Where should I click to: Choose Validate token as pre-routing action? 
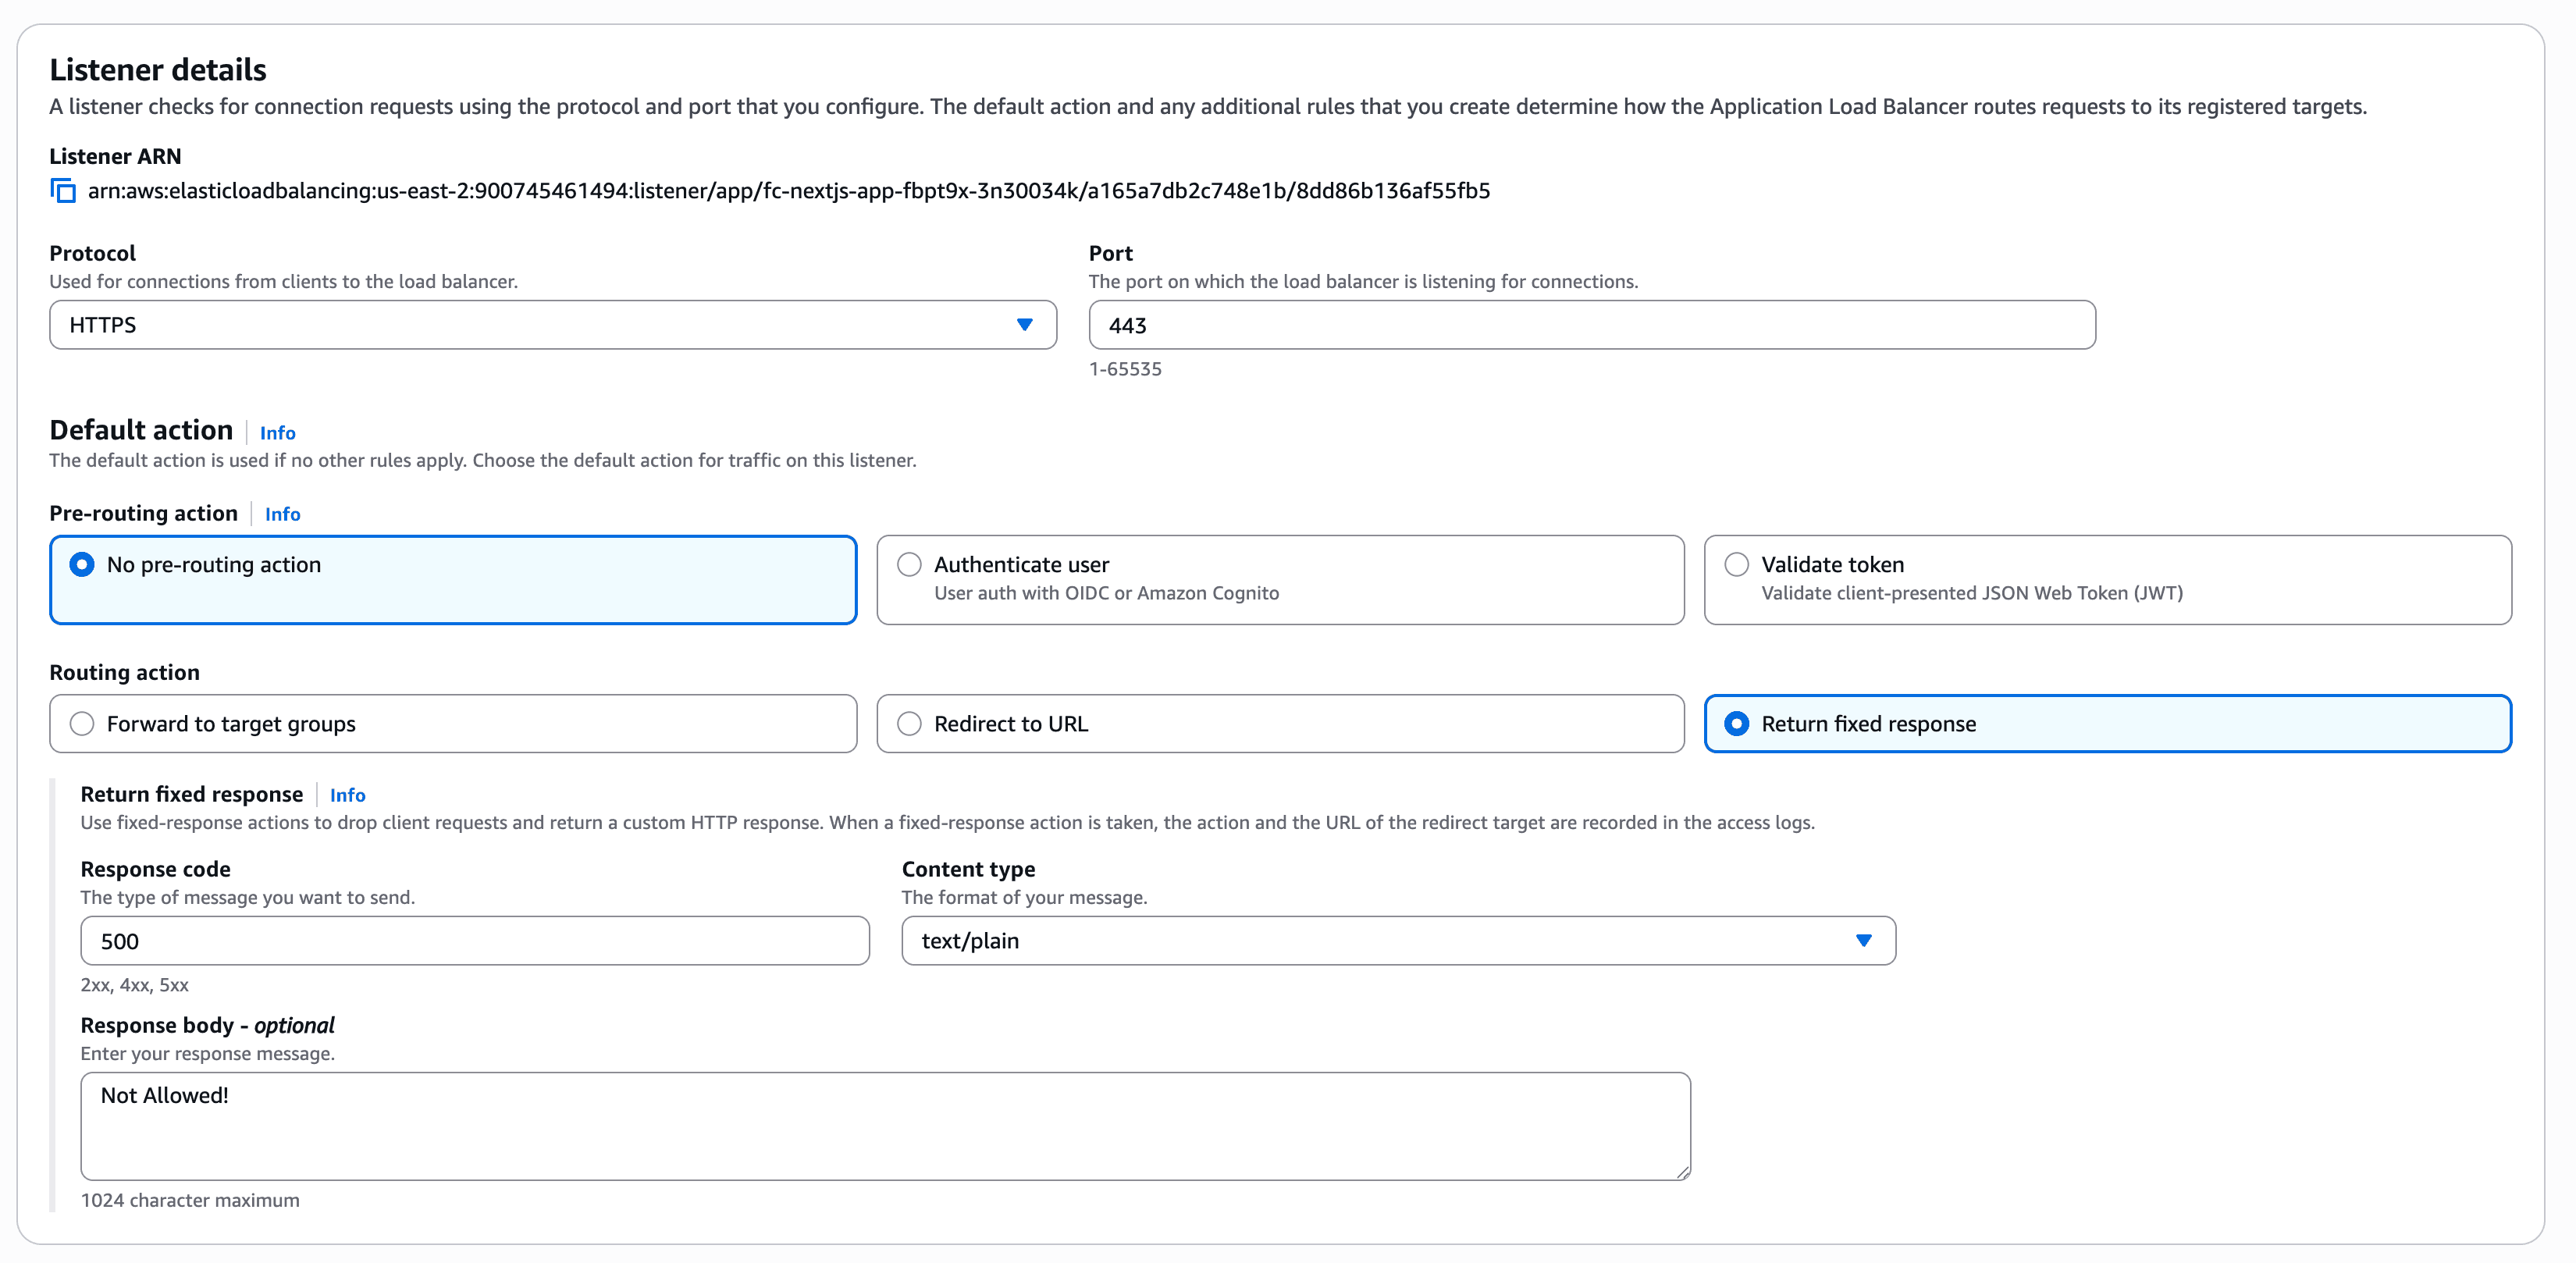click(1737, 564)
